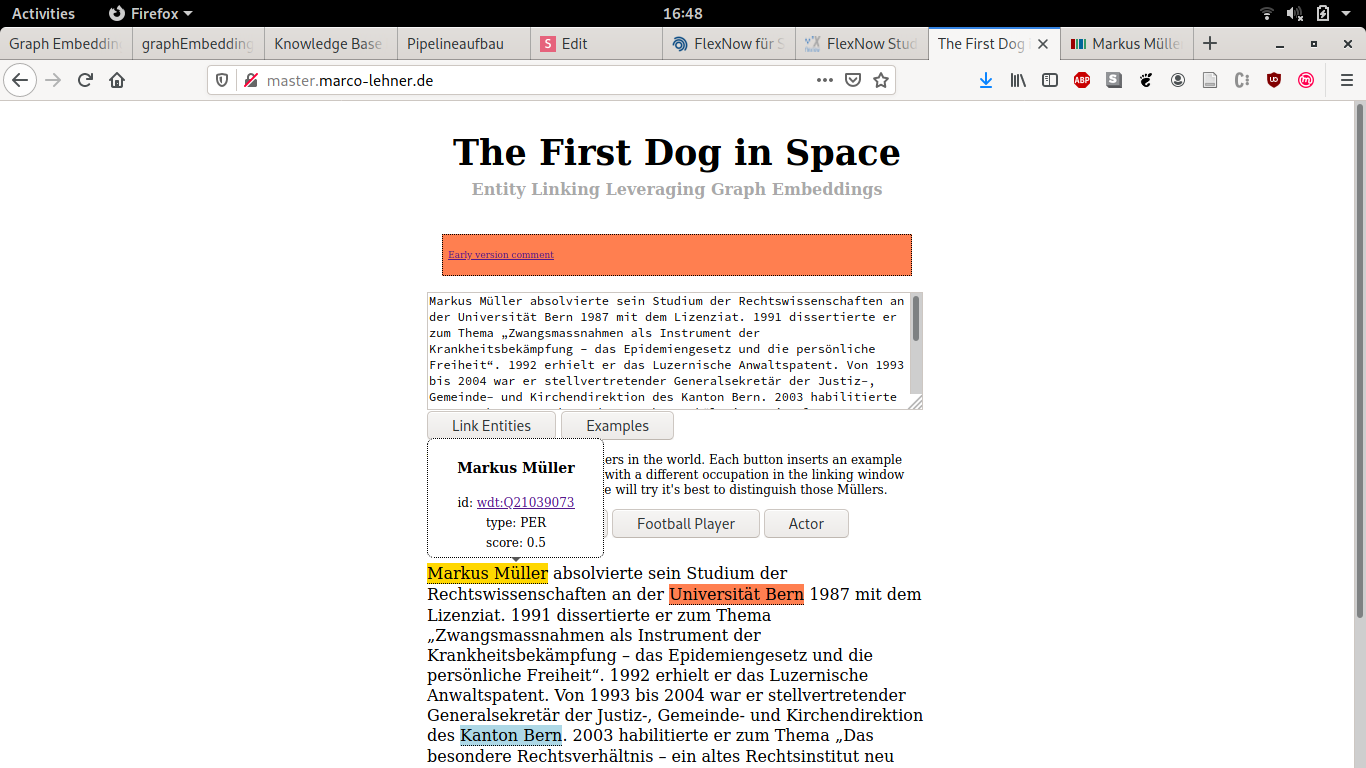This screenshot has height=768, width=1366.
Task: Open the Firefox home page
Action: point(117,80)
